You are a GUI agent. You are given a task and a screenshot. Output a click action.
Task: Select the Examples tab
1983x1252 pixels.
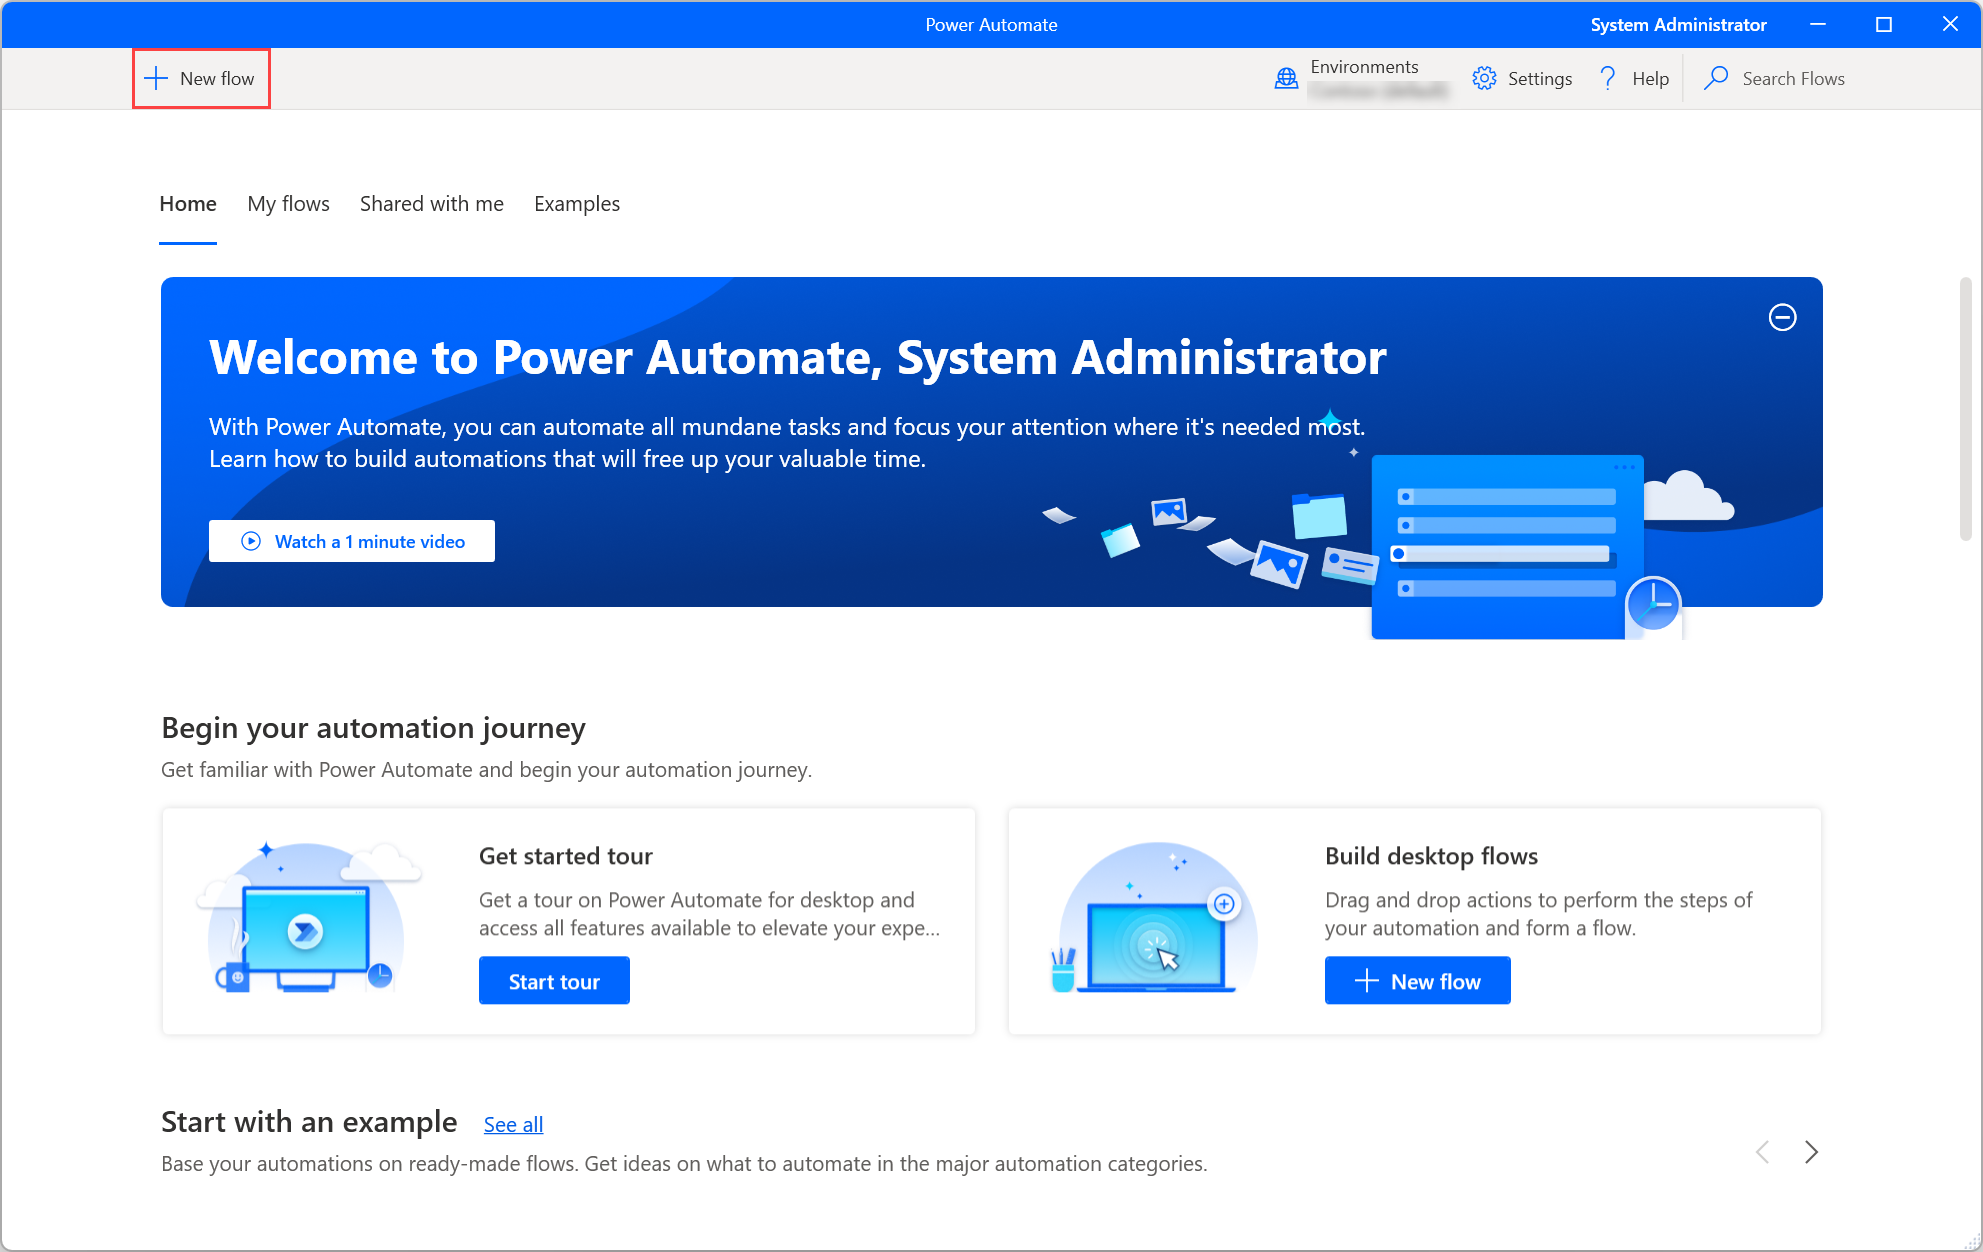point(575,203)
